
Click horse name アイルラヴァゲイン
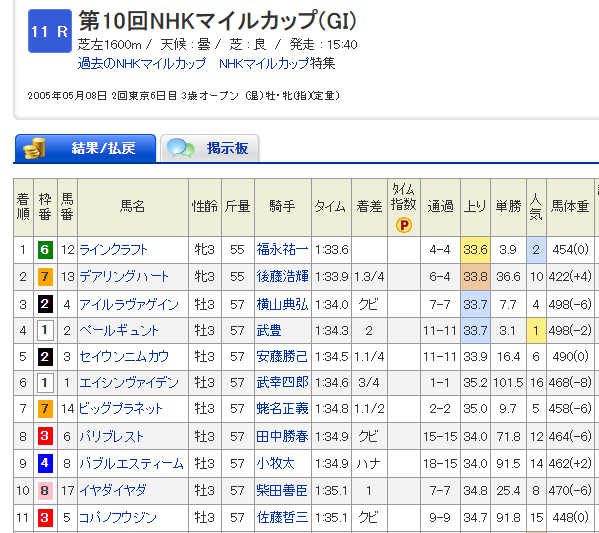(x=129, y=305)
